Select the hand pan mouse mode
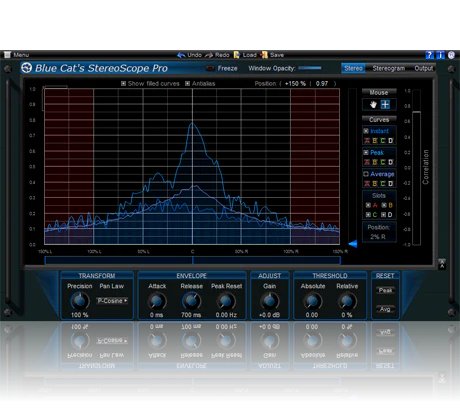 click(373, 105)
